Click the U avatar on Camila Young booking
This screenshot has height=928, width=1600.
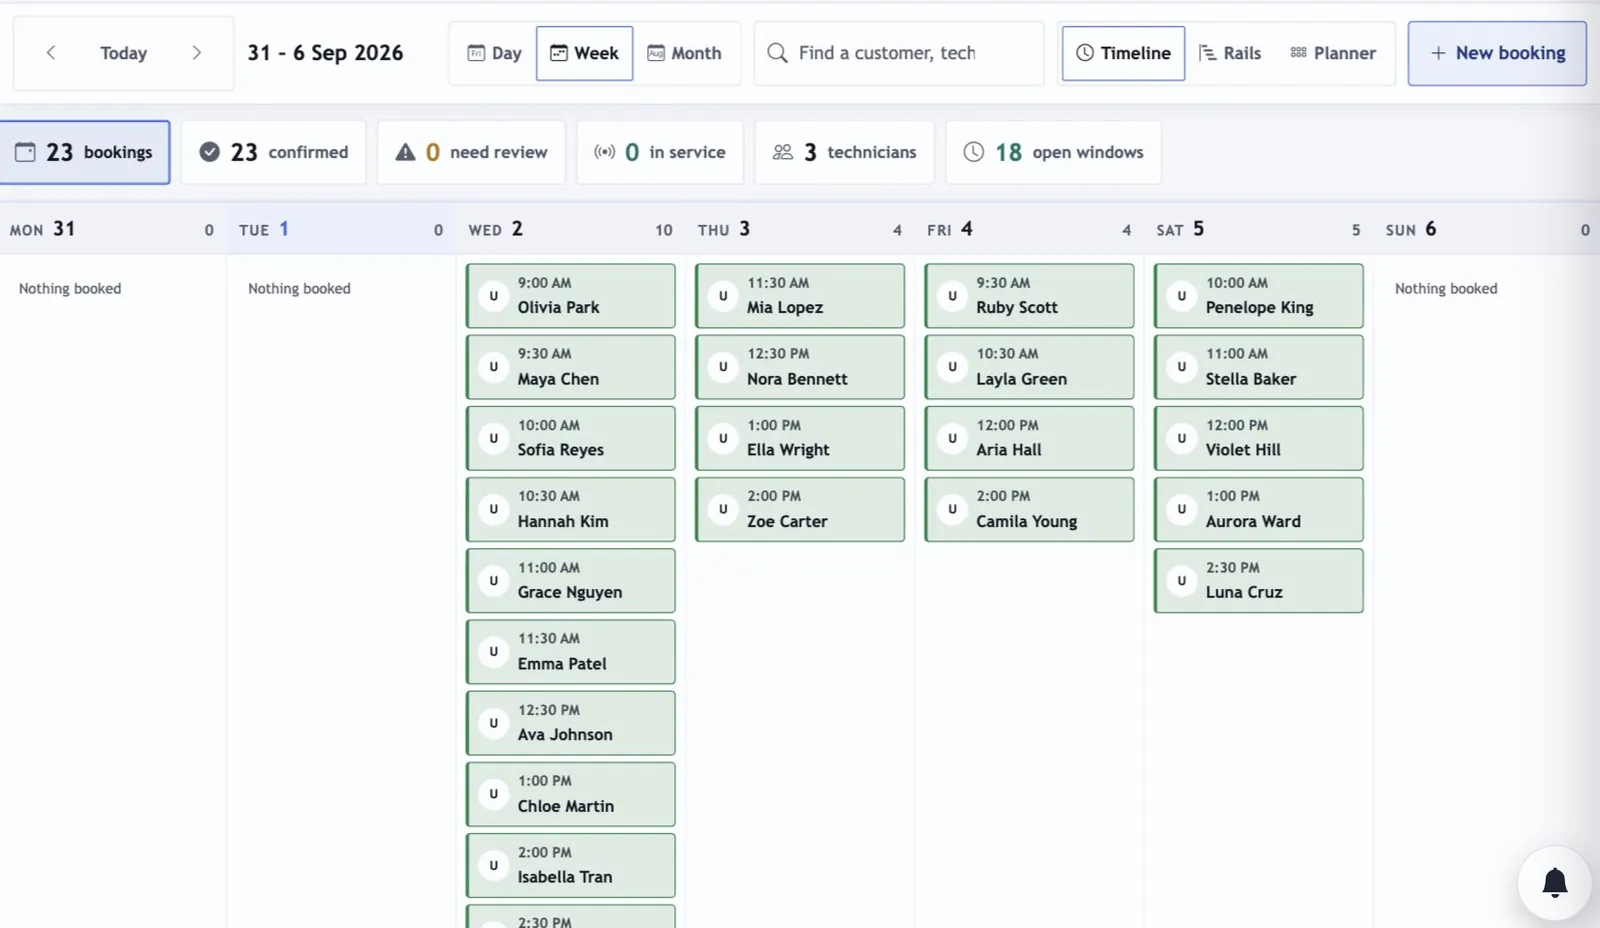(x=952, y=509)
